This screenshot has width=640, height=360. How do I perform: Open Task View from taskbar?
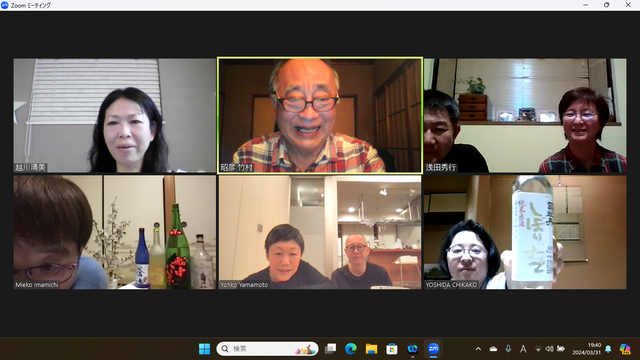pos(330,349)
